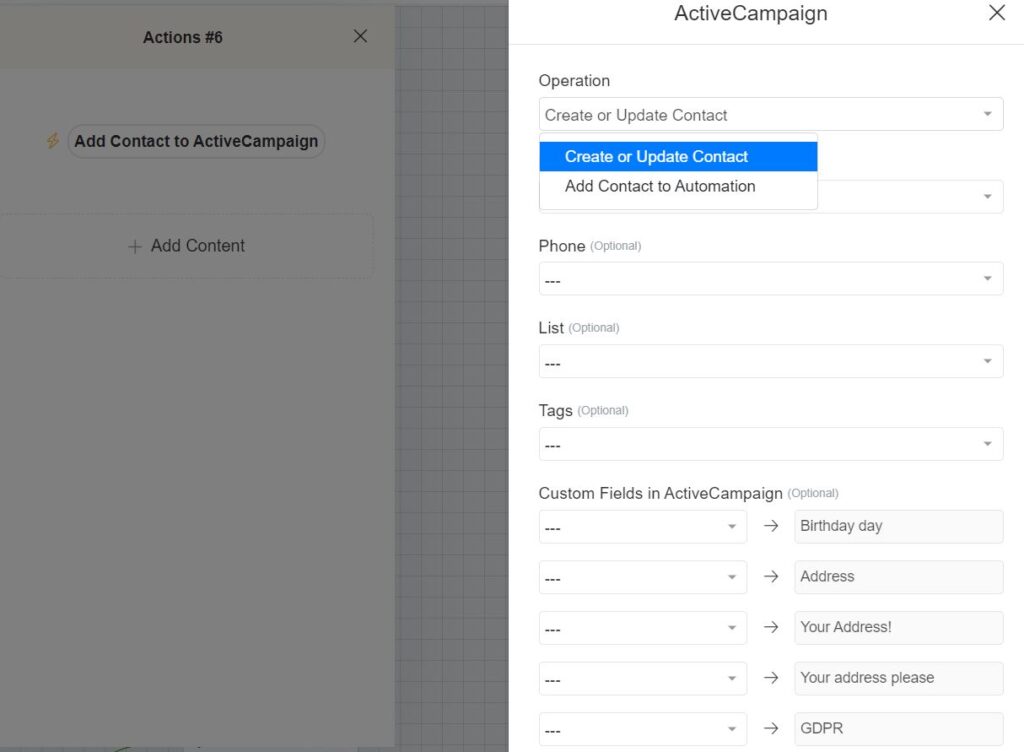Click the Your address please field
The height and width of the screenshot is (752, 1024).
tap(899, 678)
